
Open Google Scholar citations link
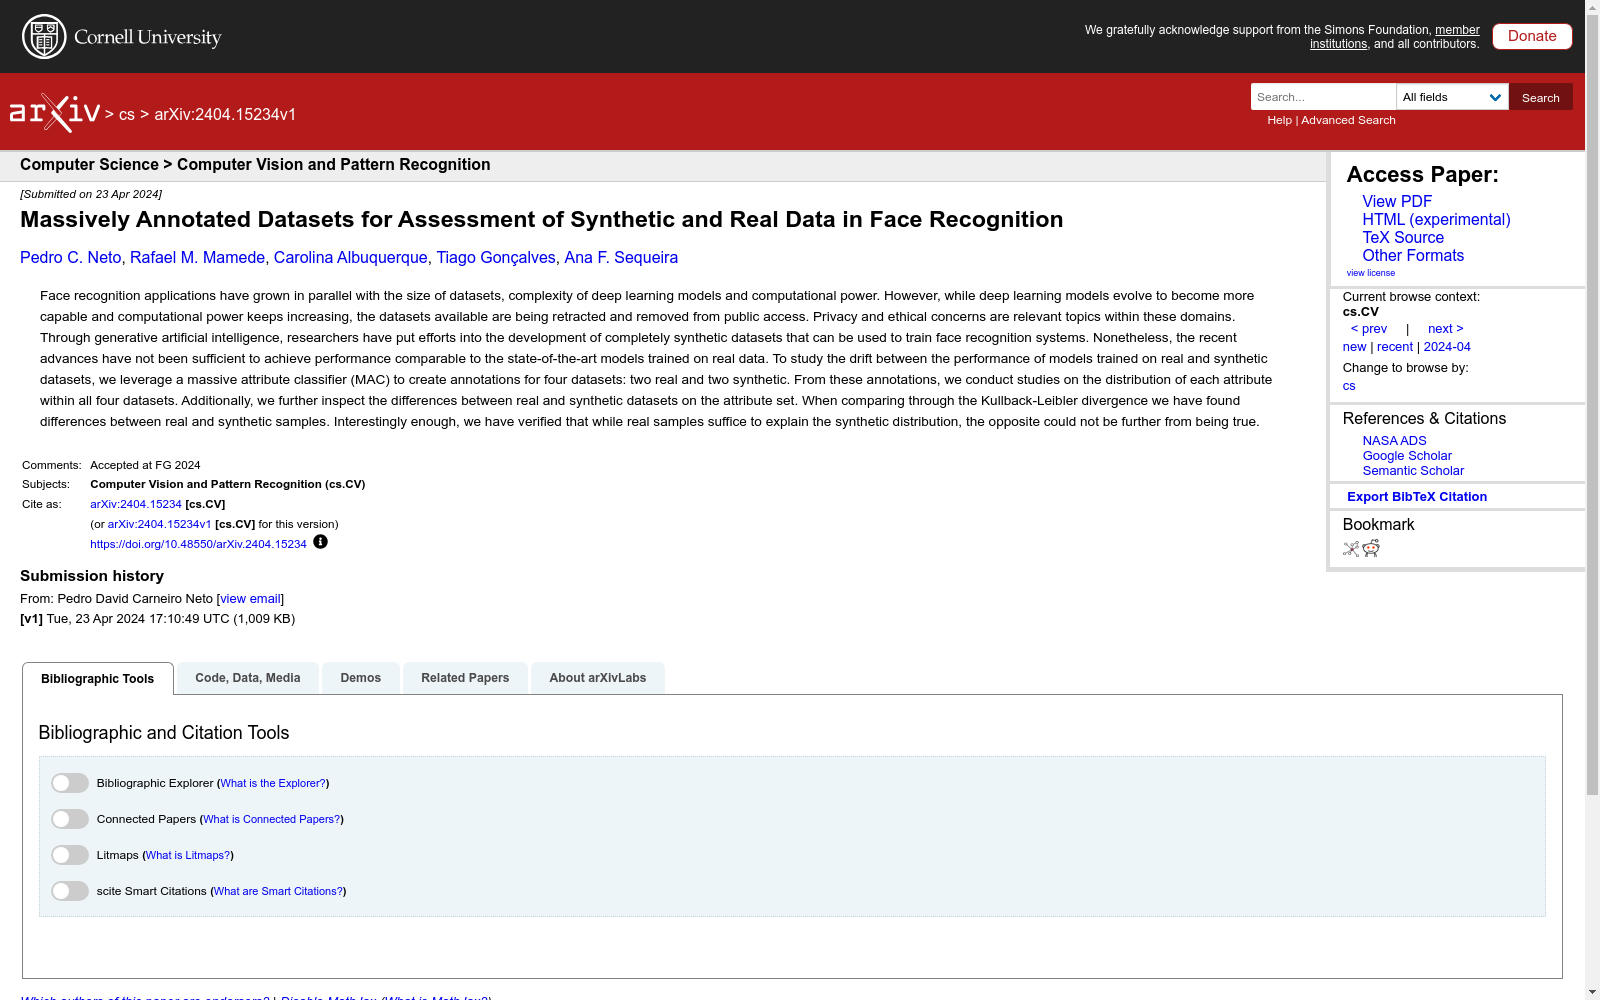[x=1407, y=456]
